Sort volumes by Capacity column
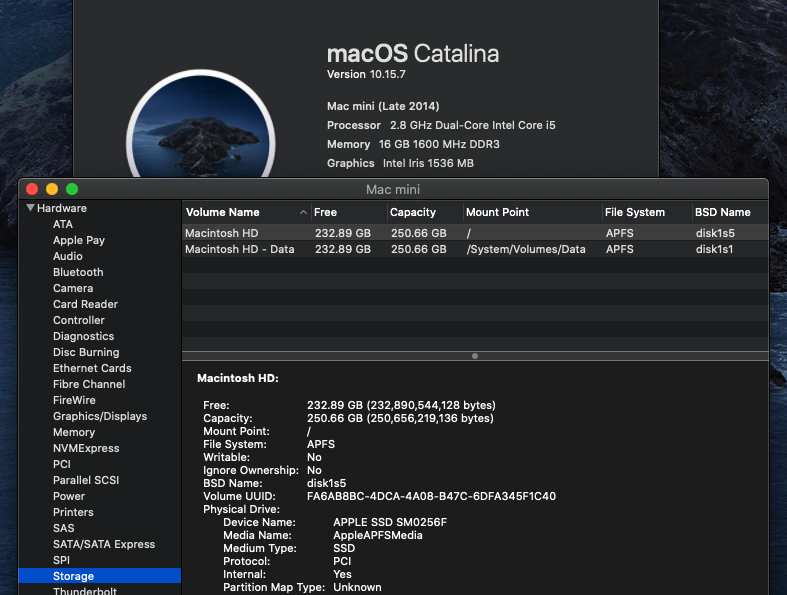Screen dimensions: 787x595 (x=413, y=212)
